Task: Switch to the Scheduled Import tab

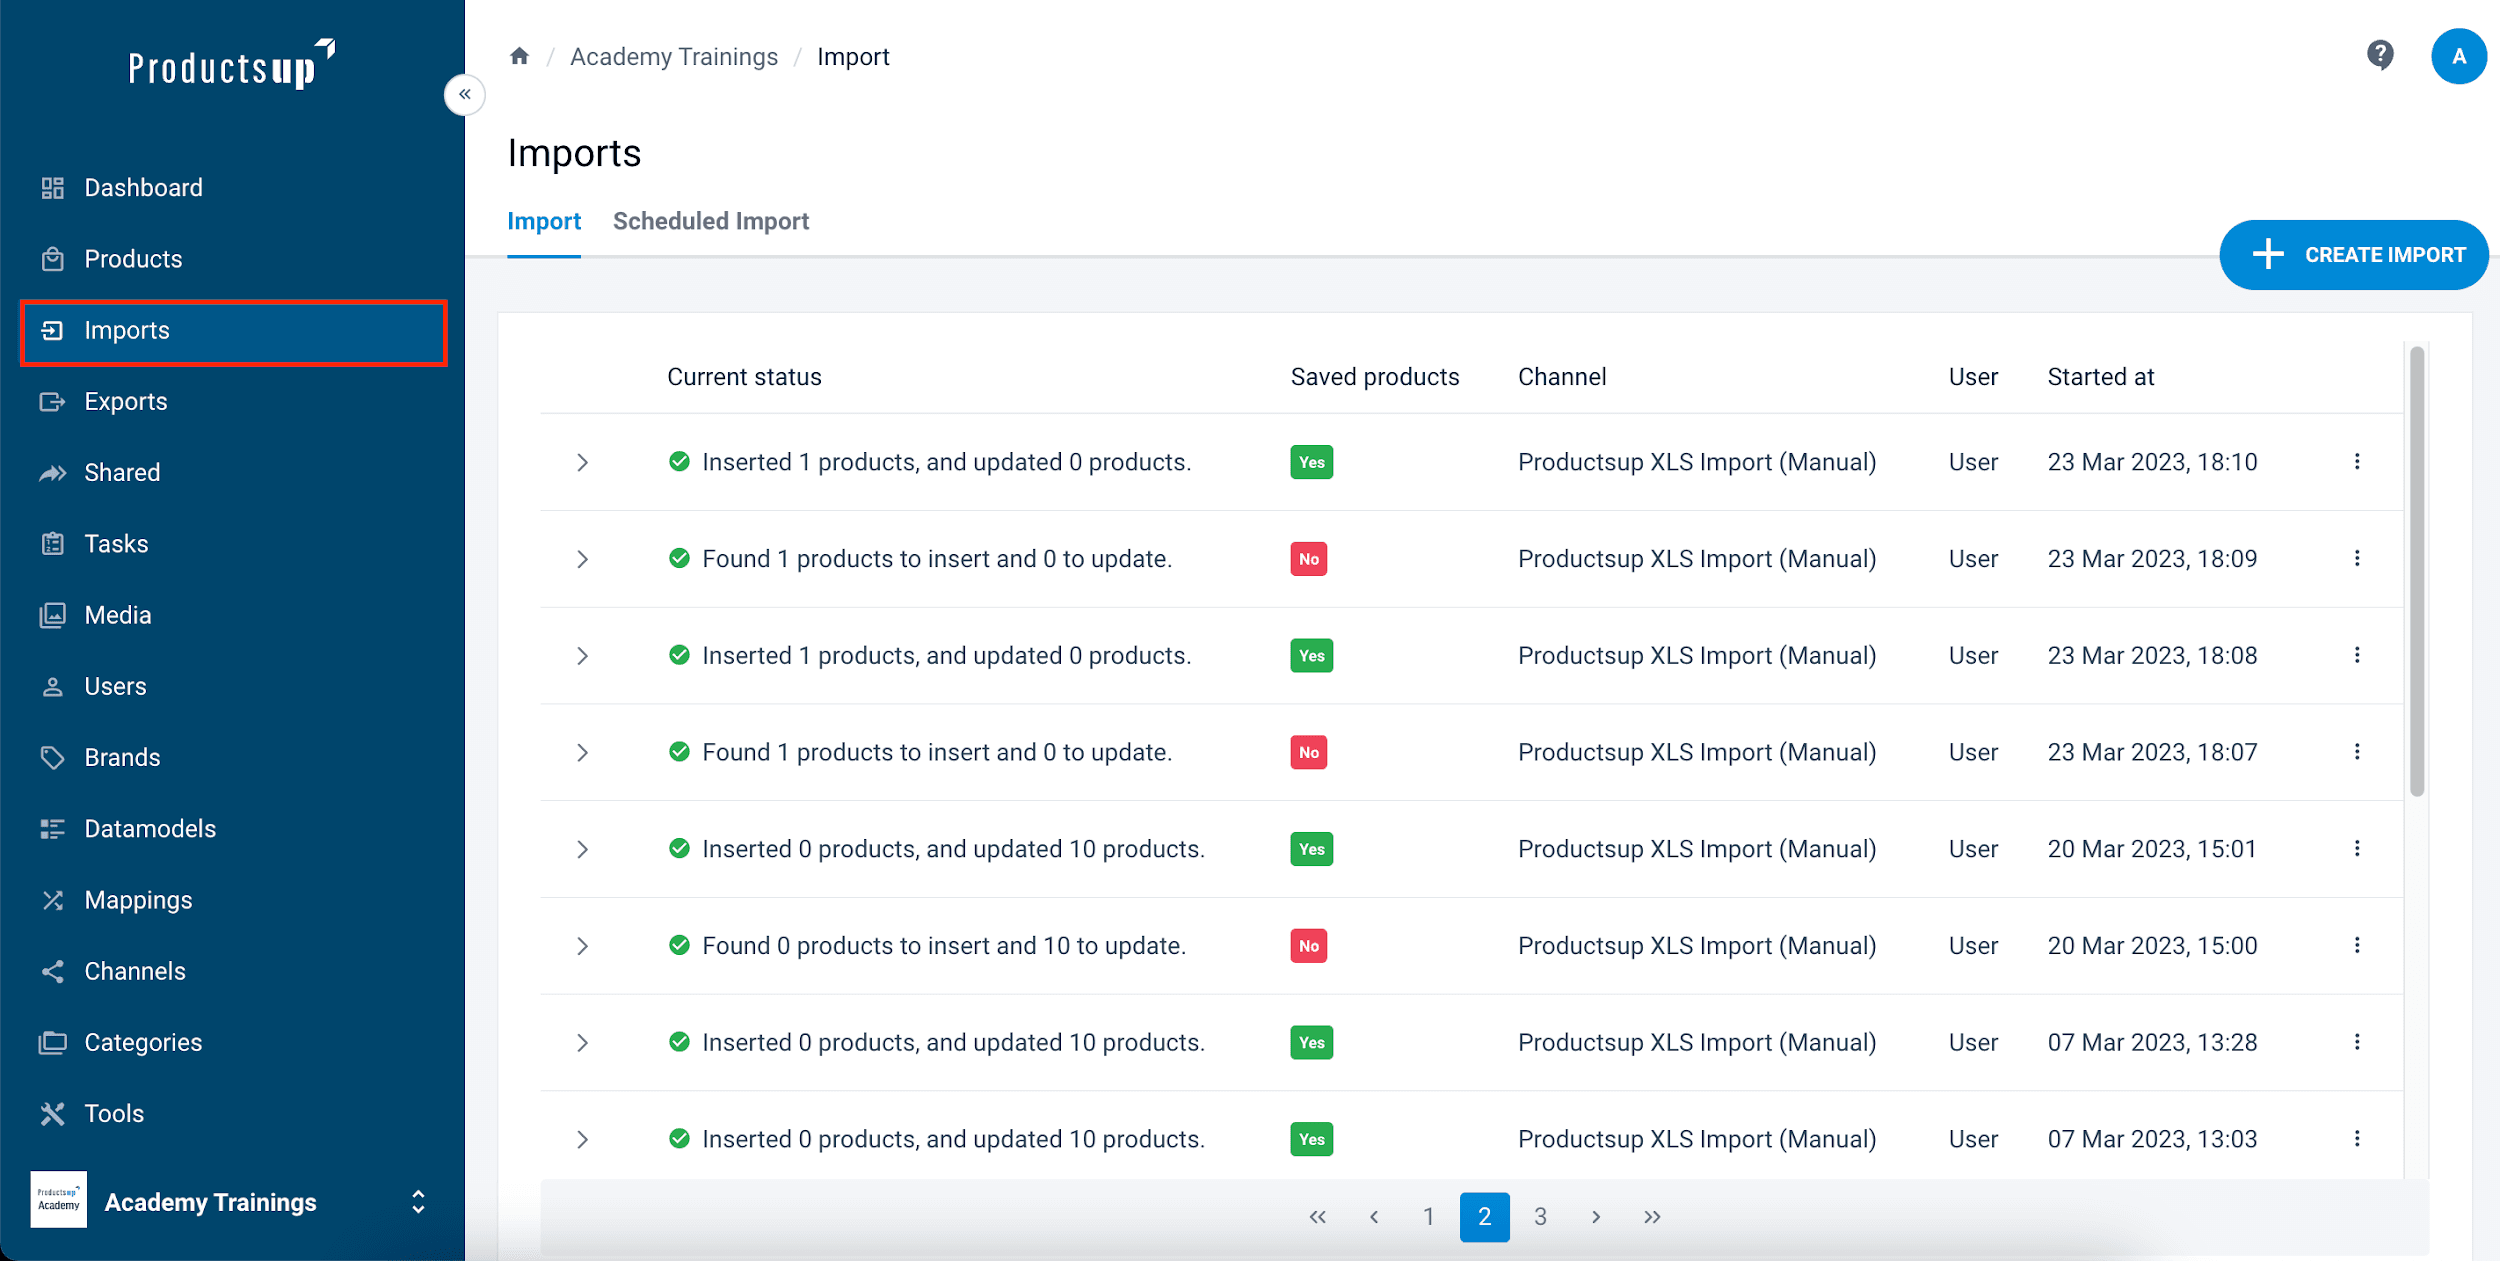Action: click(x=711, y=221)
